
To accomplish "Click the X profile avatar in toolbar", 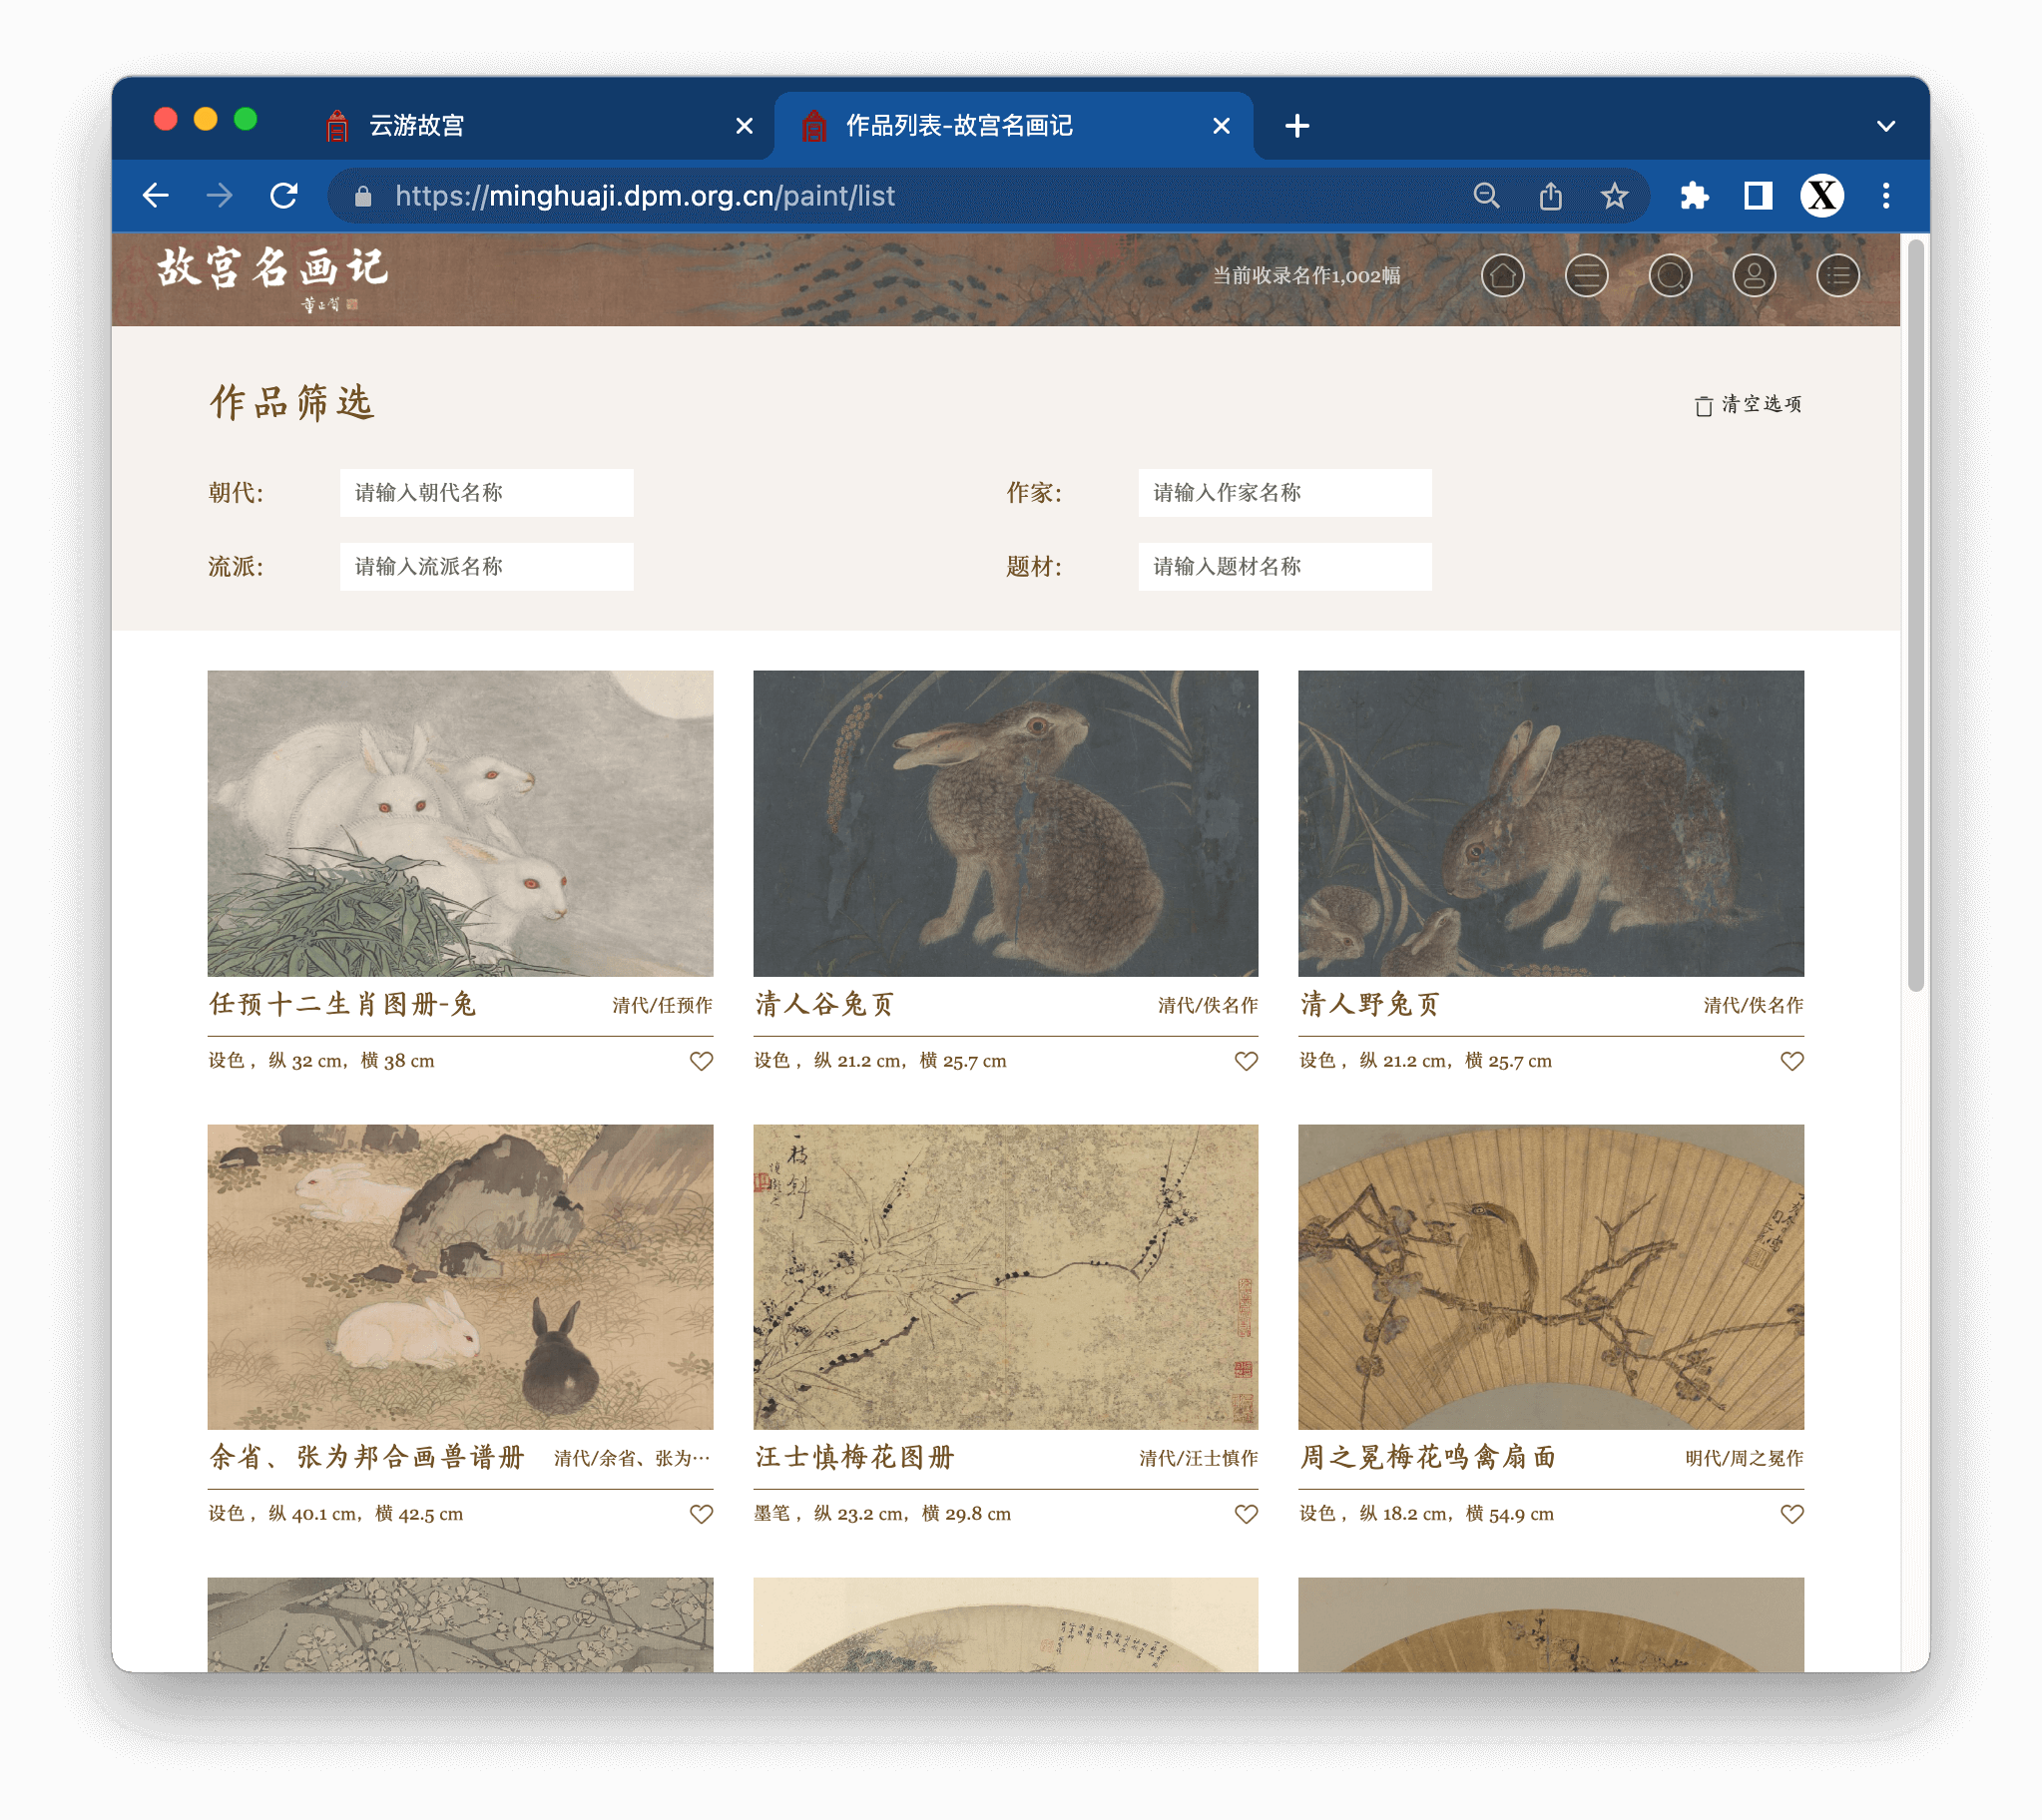I will pyautogui.click(x=1822, y=196).
